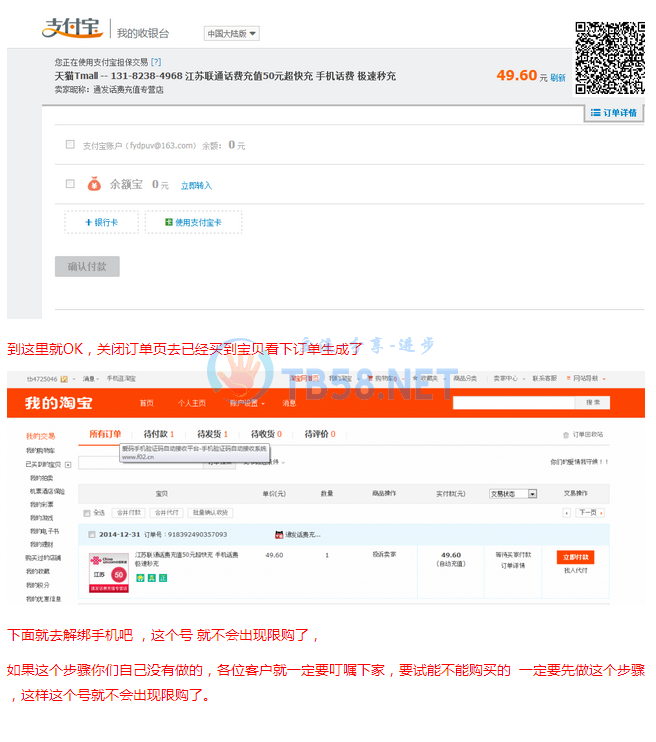
Task: Check the 2014-12-31 order checkbox
Action: [x=92, y=535]
